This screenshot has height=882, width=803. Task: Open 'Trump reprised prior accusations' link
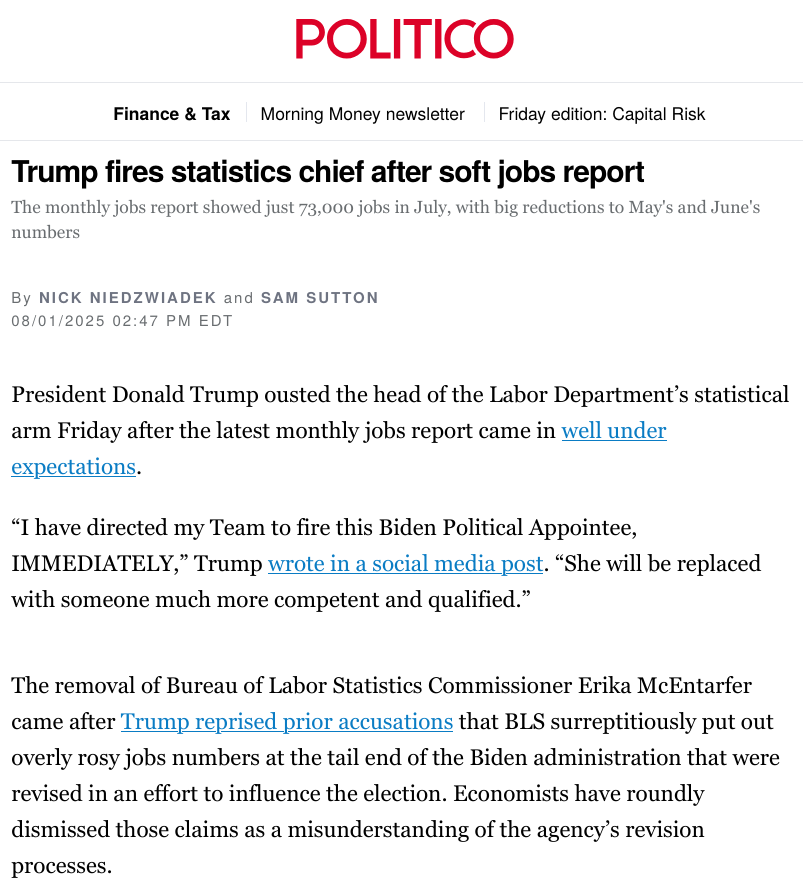[x=287, y=721]
